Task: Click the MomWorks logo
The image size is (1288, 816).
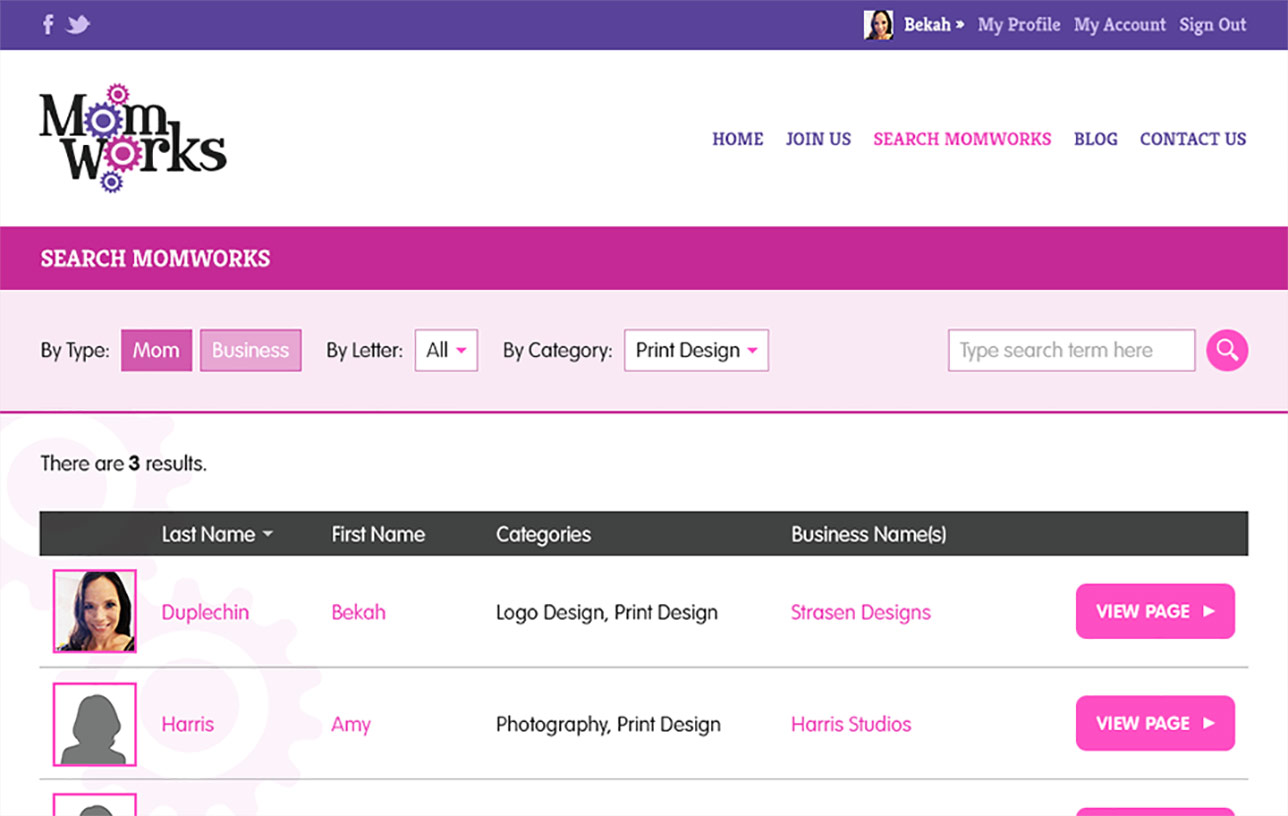Action: (x=133, y=139)
